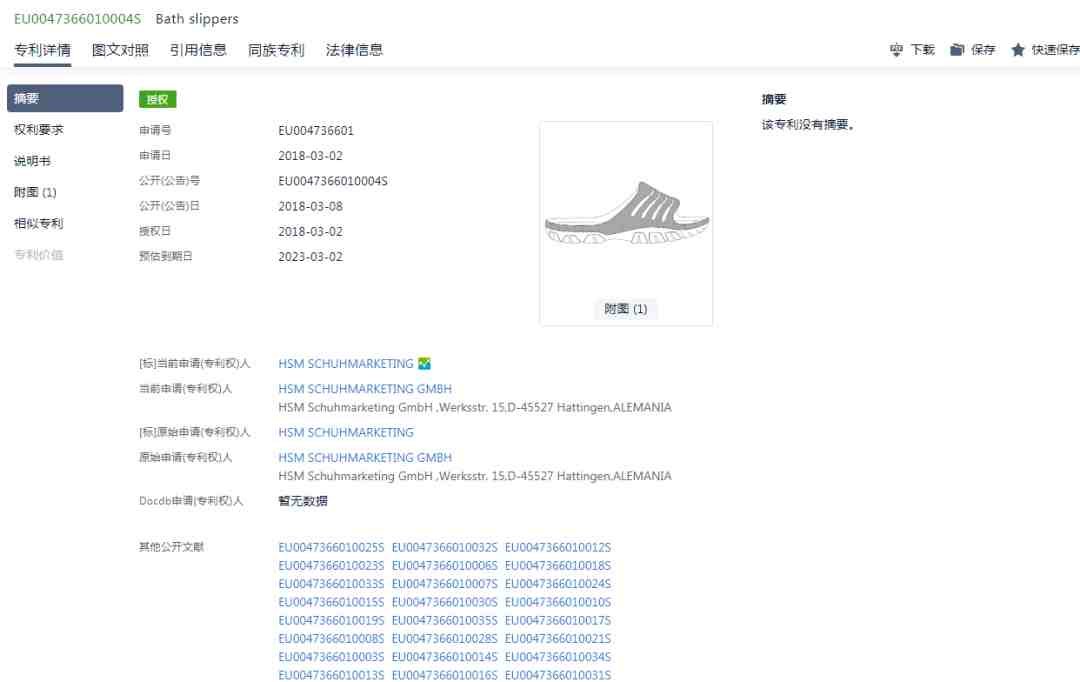
Task: Select the 法律信息 tab
Action: (x=354, y=50)
